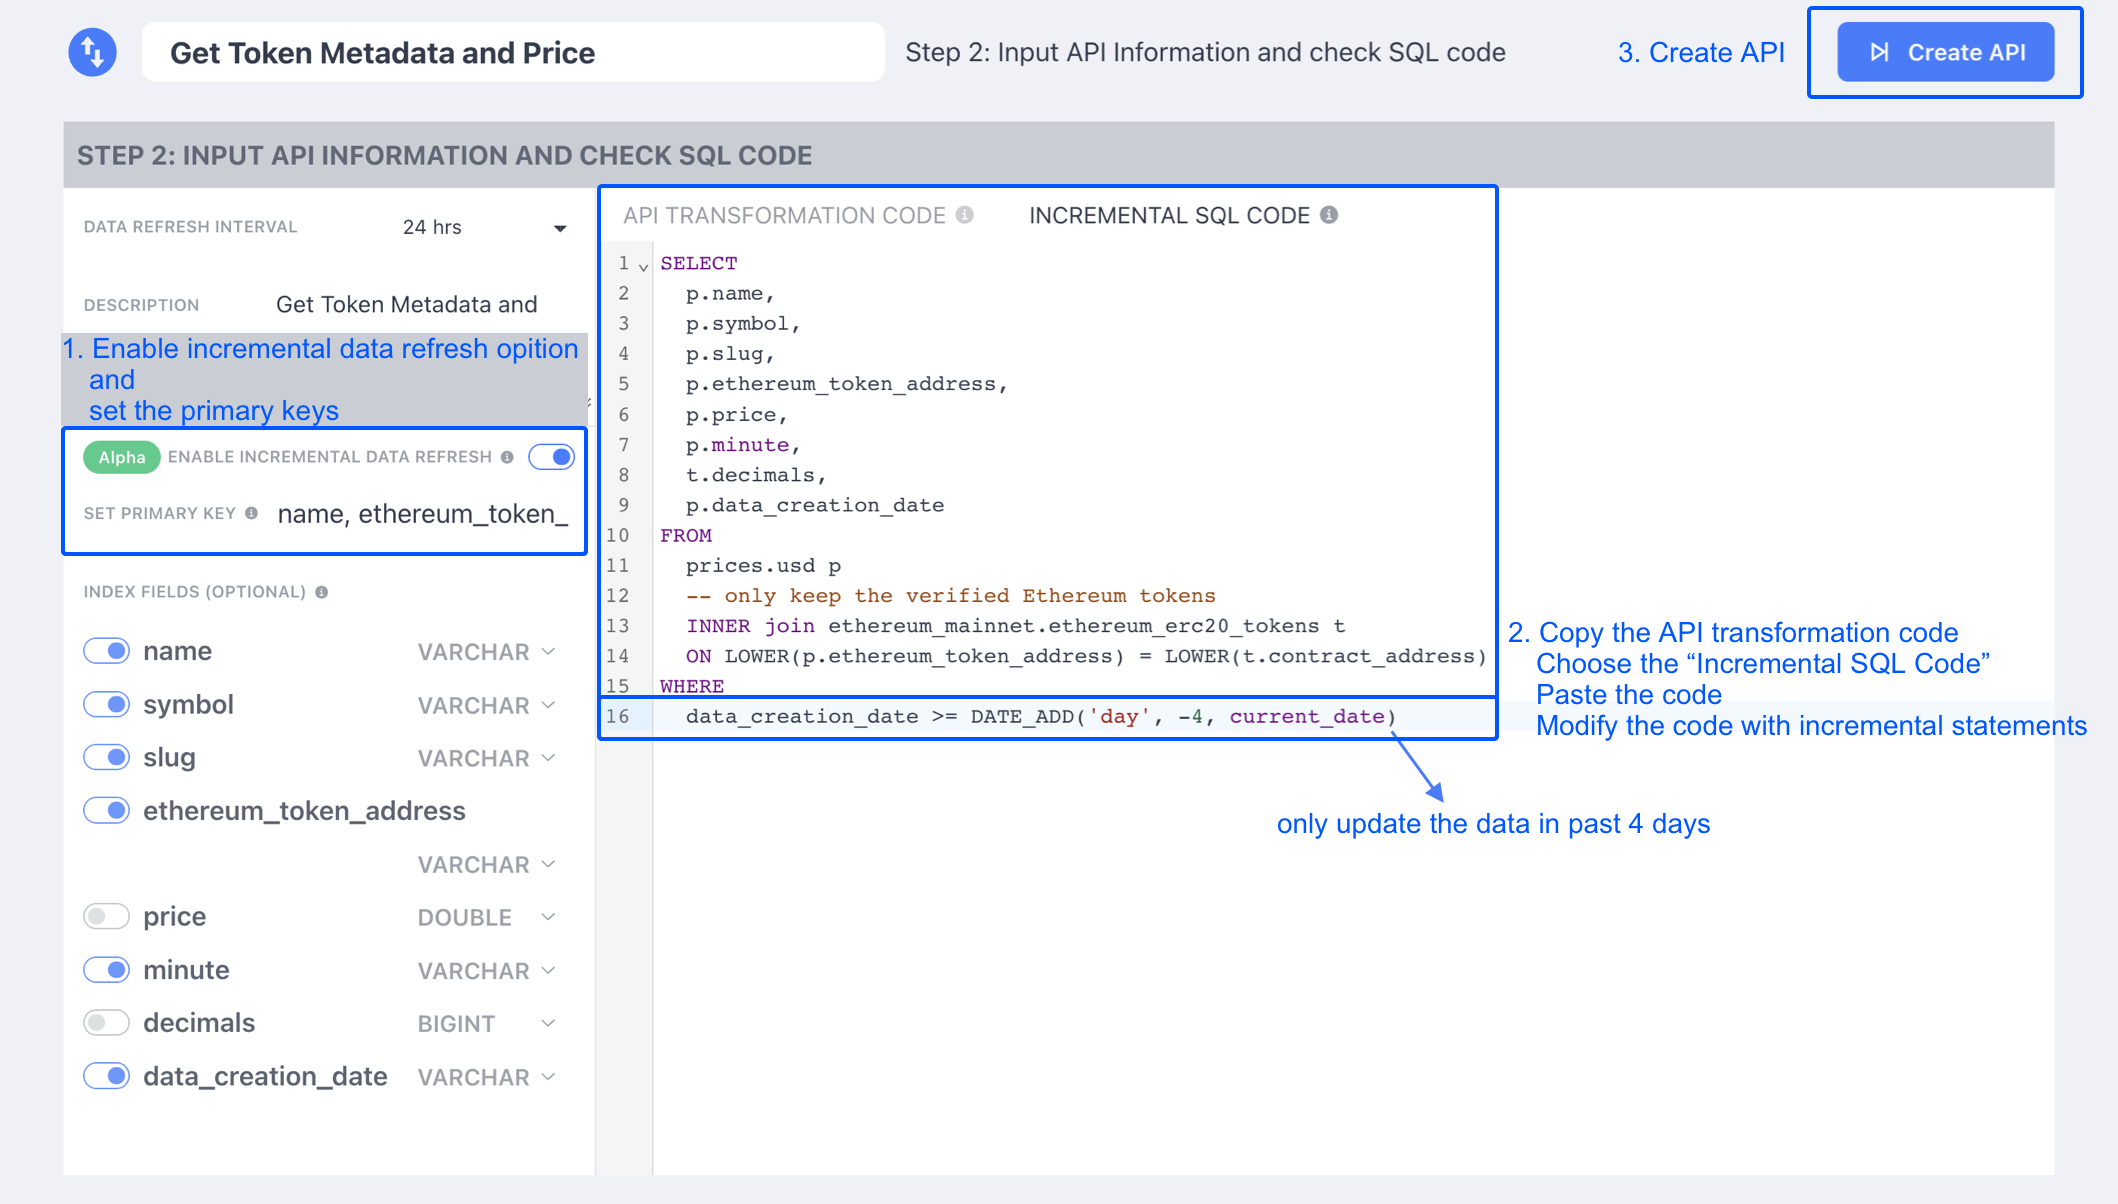Click info icon beside API Transformation Code
The height and width of the screenshot is (1204, 2118).
point(965,215)
